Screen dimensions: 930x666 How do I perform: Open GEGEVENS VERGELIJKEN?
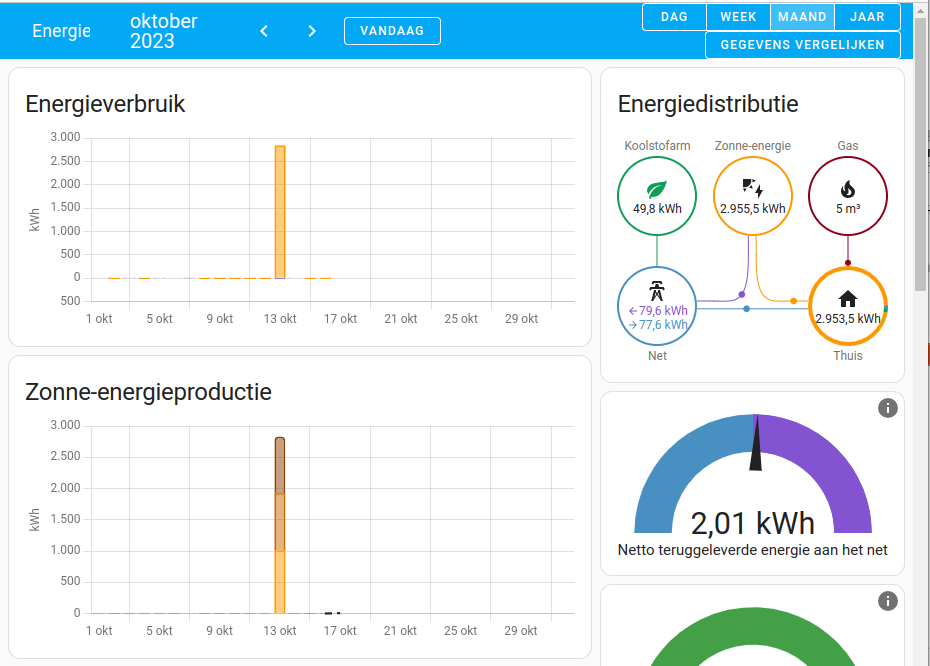pos(802,44)
